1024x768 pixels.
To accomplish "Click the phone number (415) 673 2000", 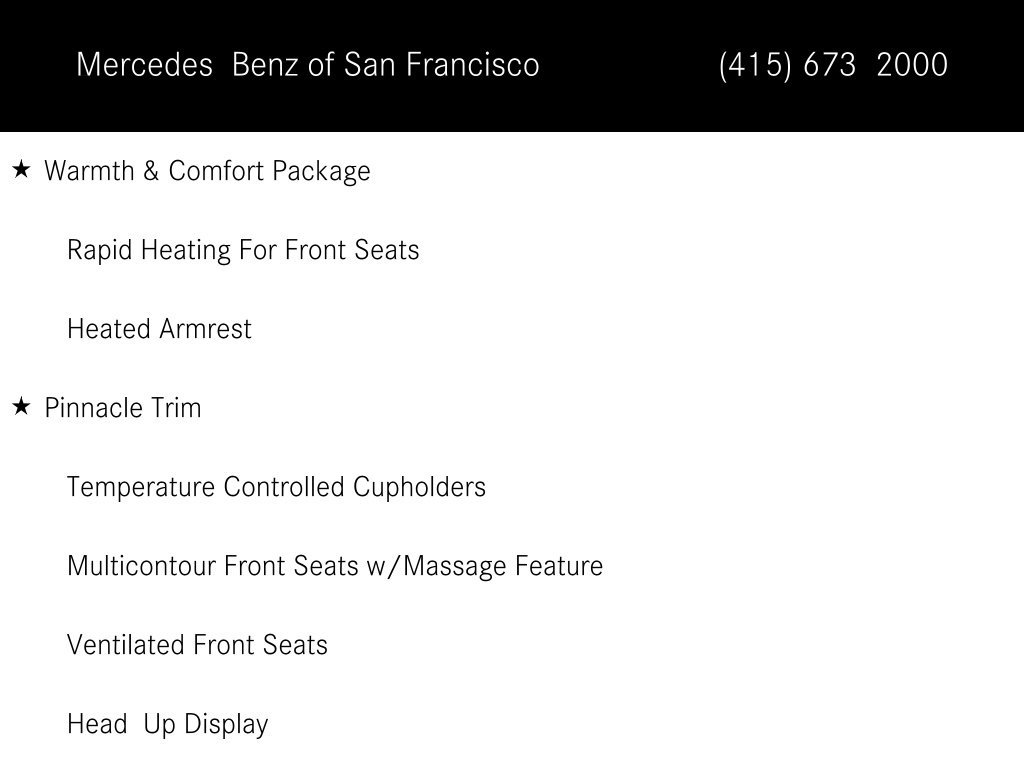I will coord(833,65).
